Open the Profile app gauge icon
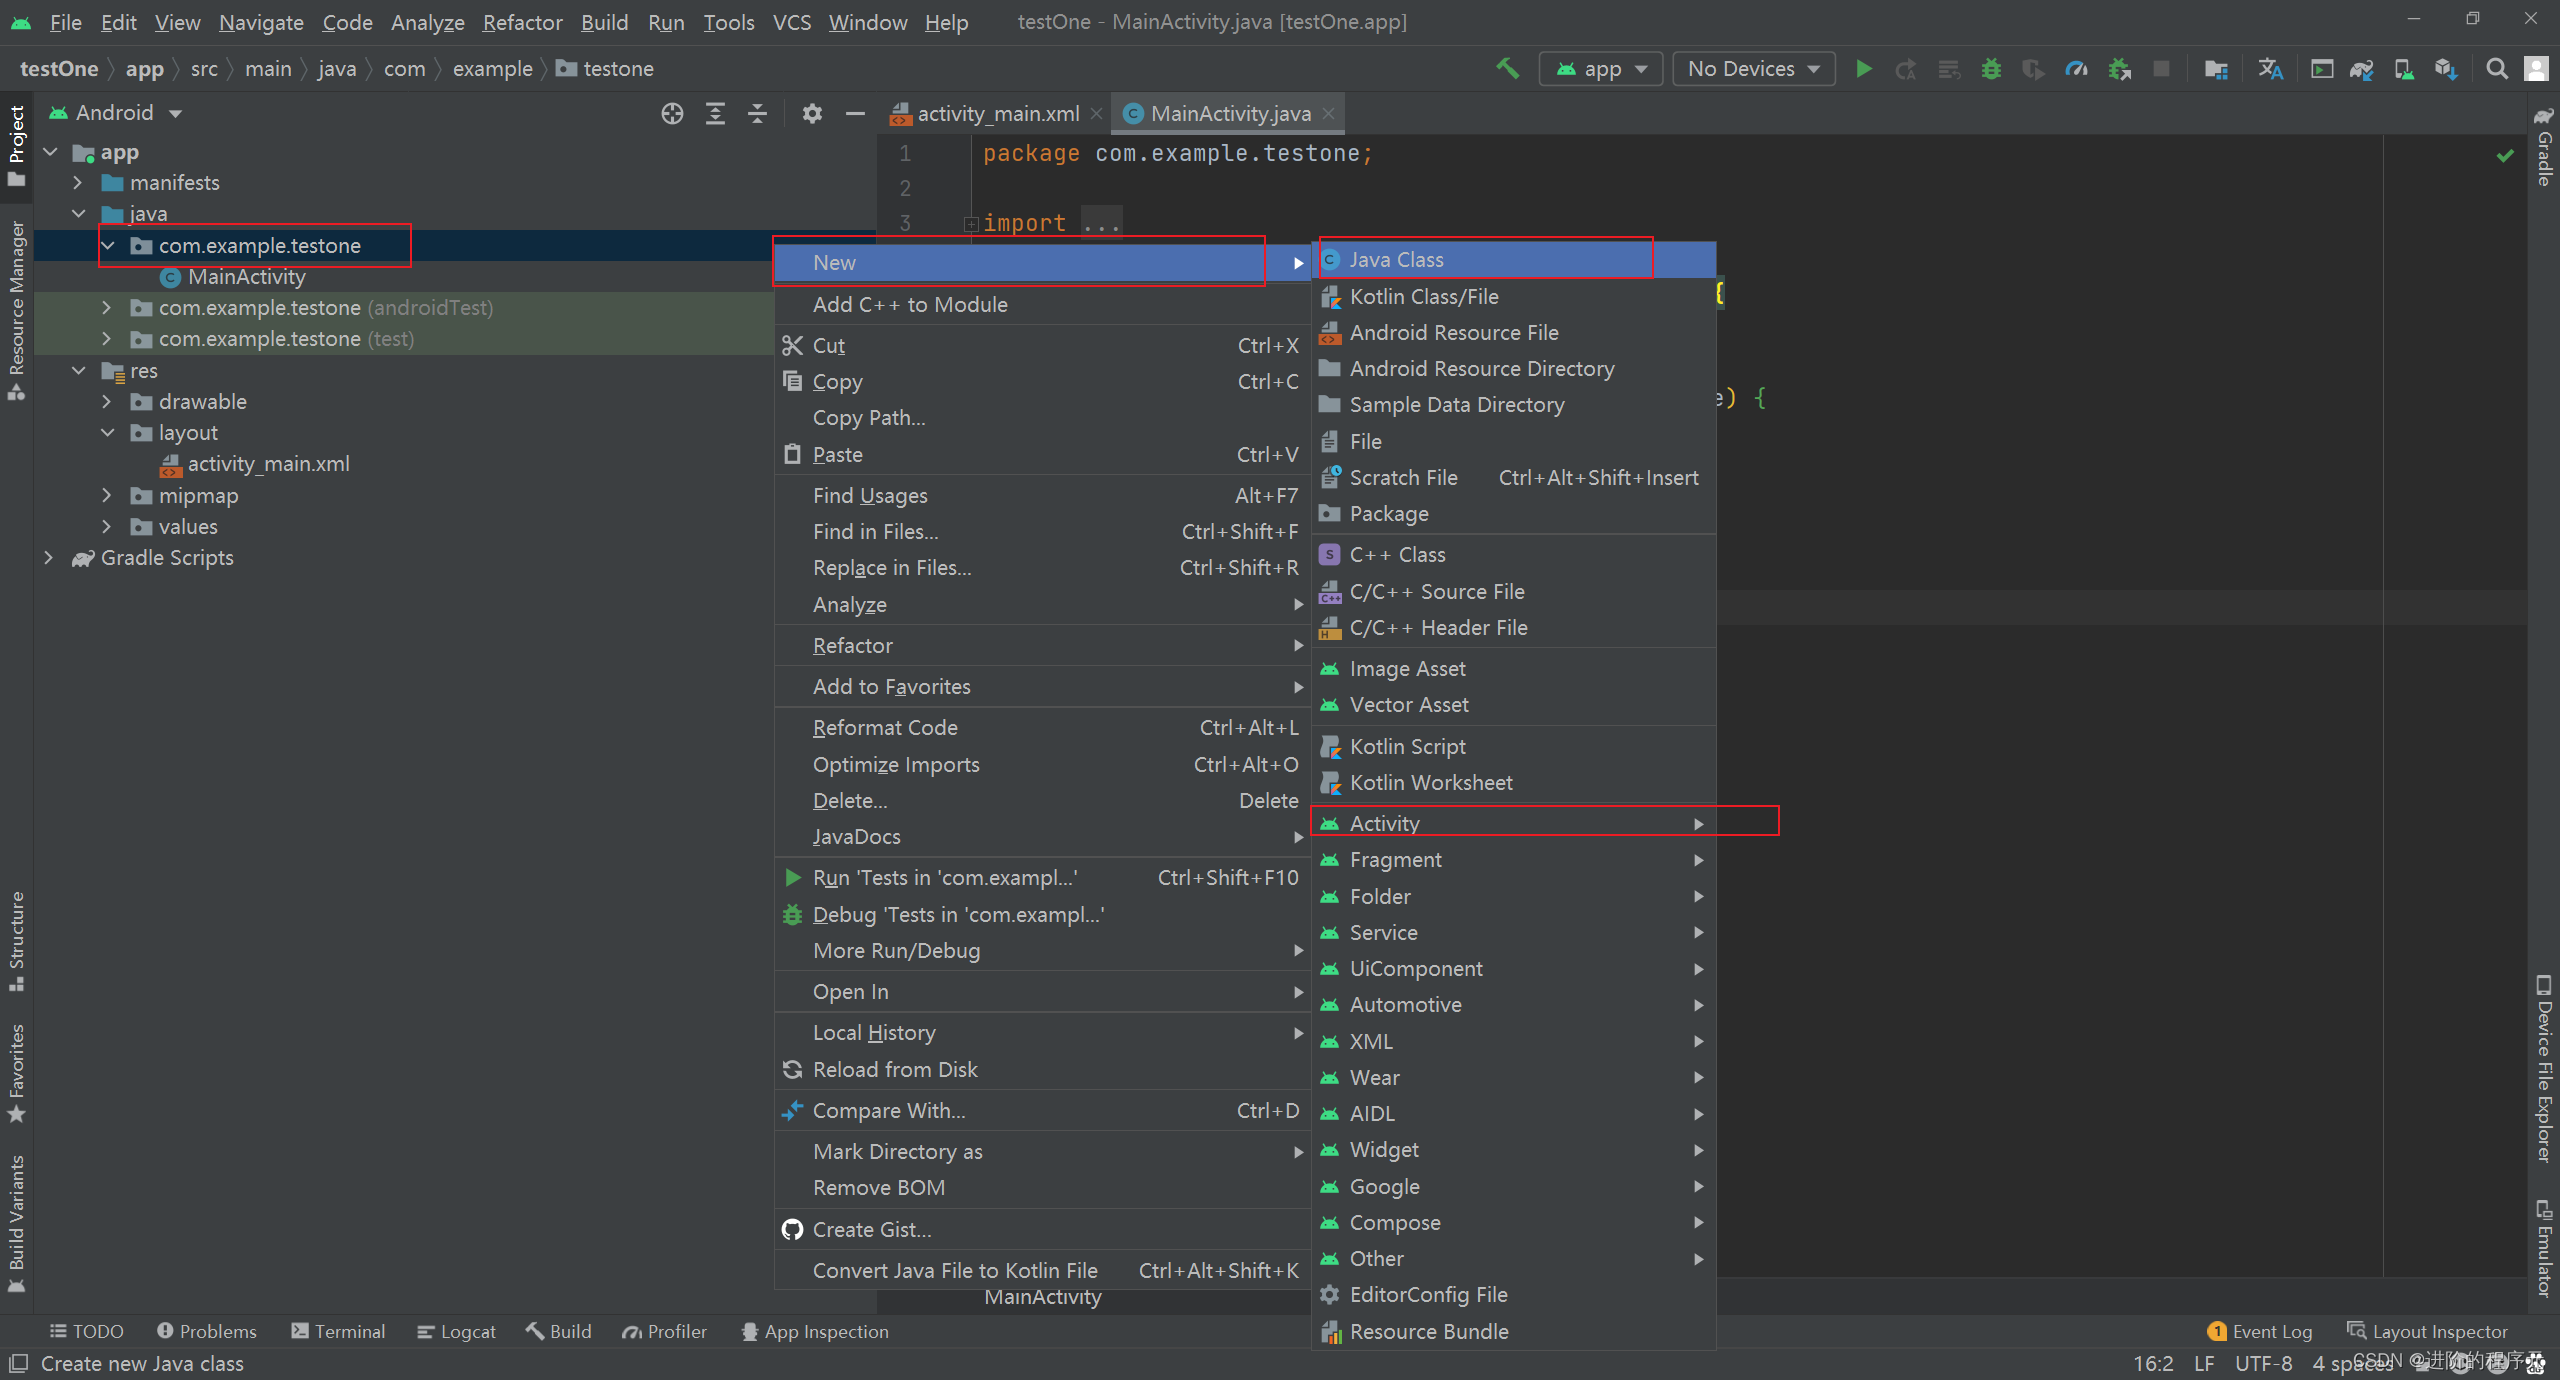Screen dimensions: 2560x1380 (x=2076, y=68)
